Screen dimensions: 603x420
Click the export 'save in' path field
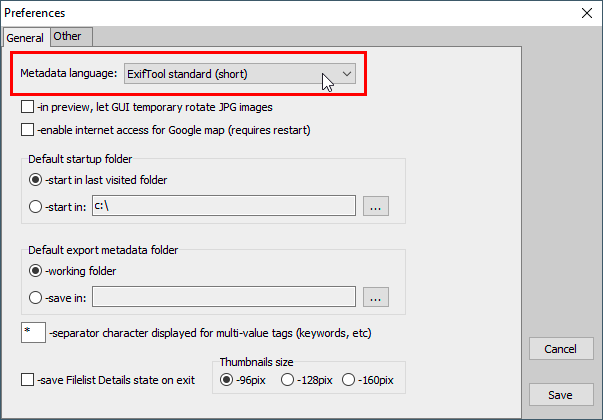(x=222, y=296)
